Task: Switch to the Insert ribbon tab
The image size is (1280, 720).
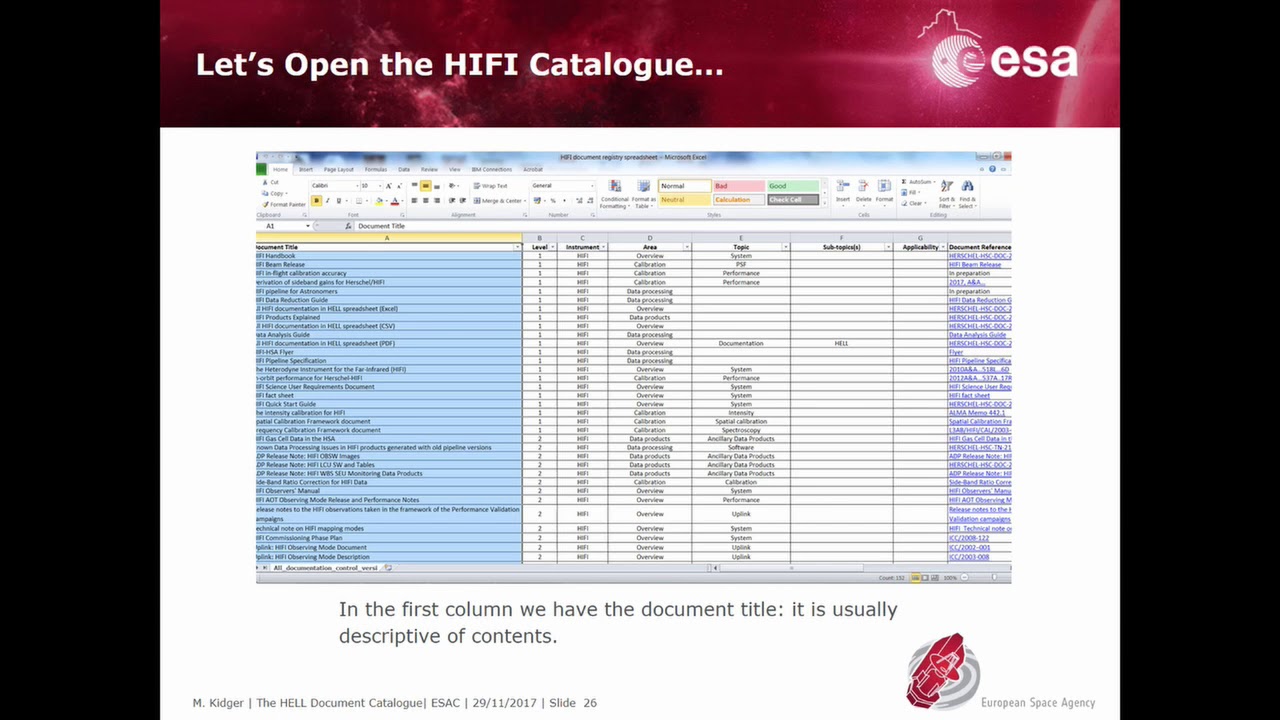Action: tap(306, 170)
